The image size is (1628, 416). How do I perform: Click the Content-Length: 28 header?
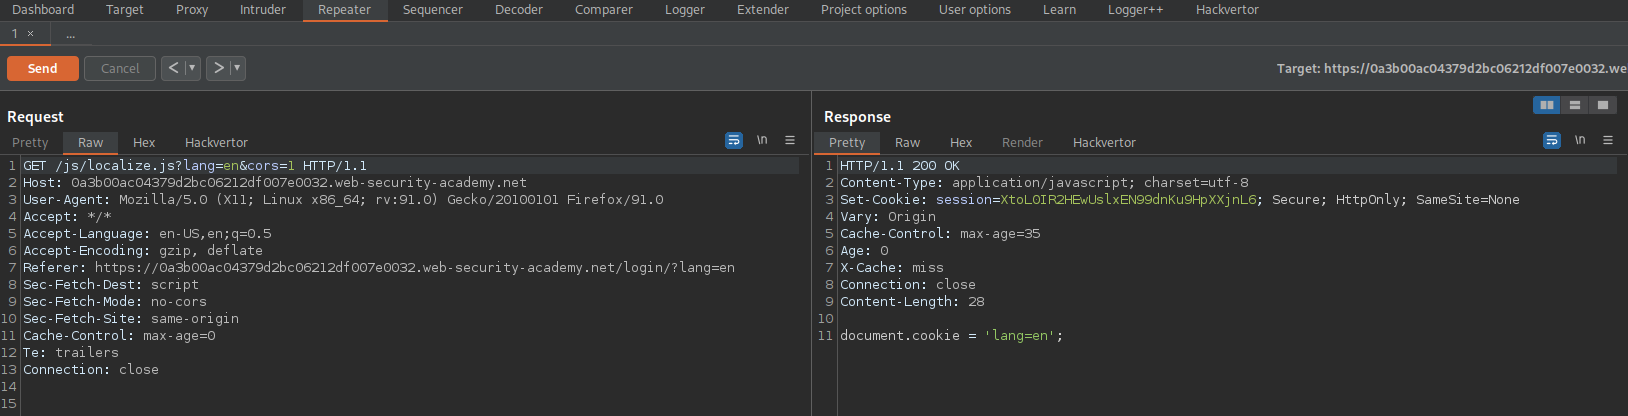912,302
